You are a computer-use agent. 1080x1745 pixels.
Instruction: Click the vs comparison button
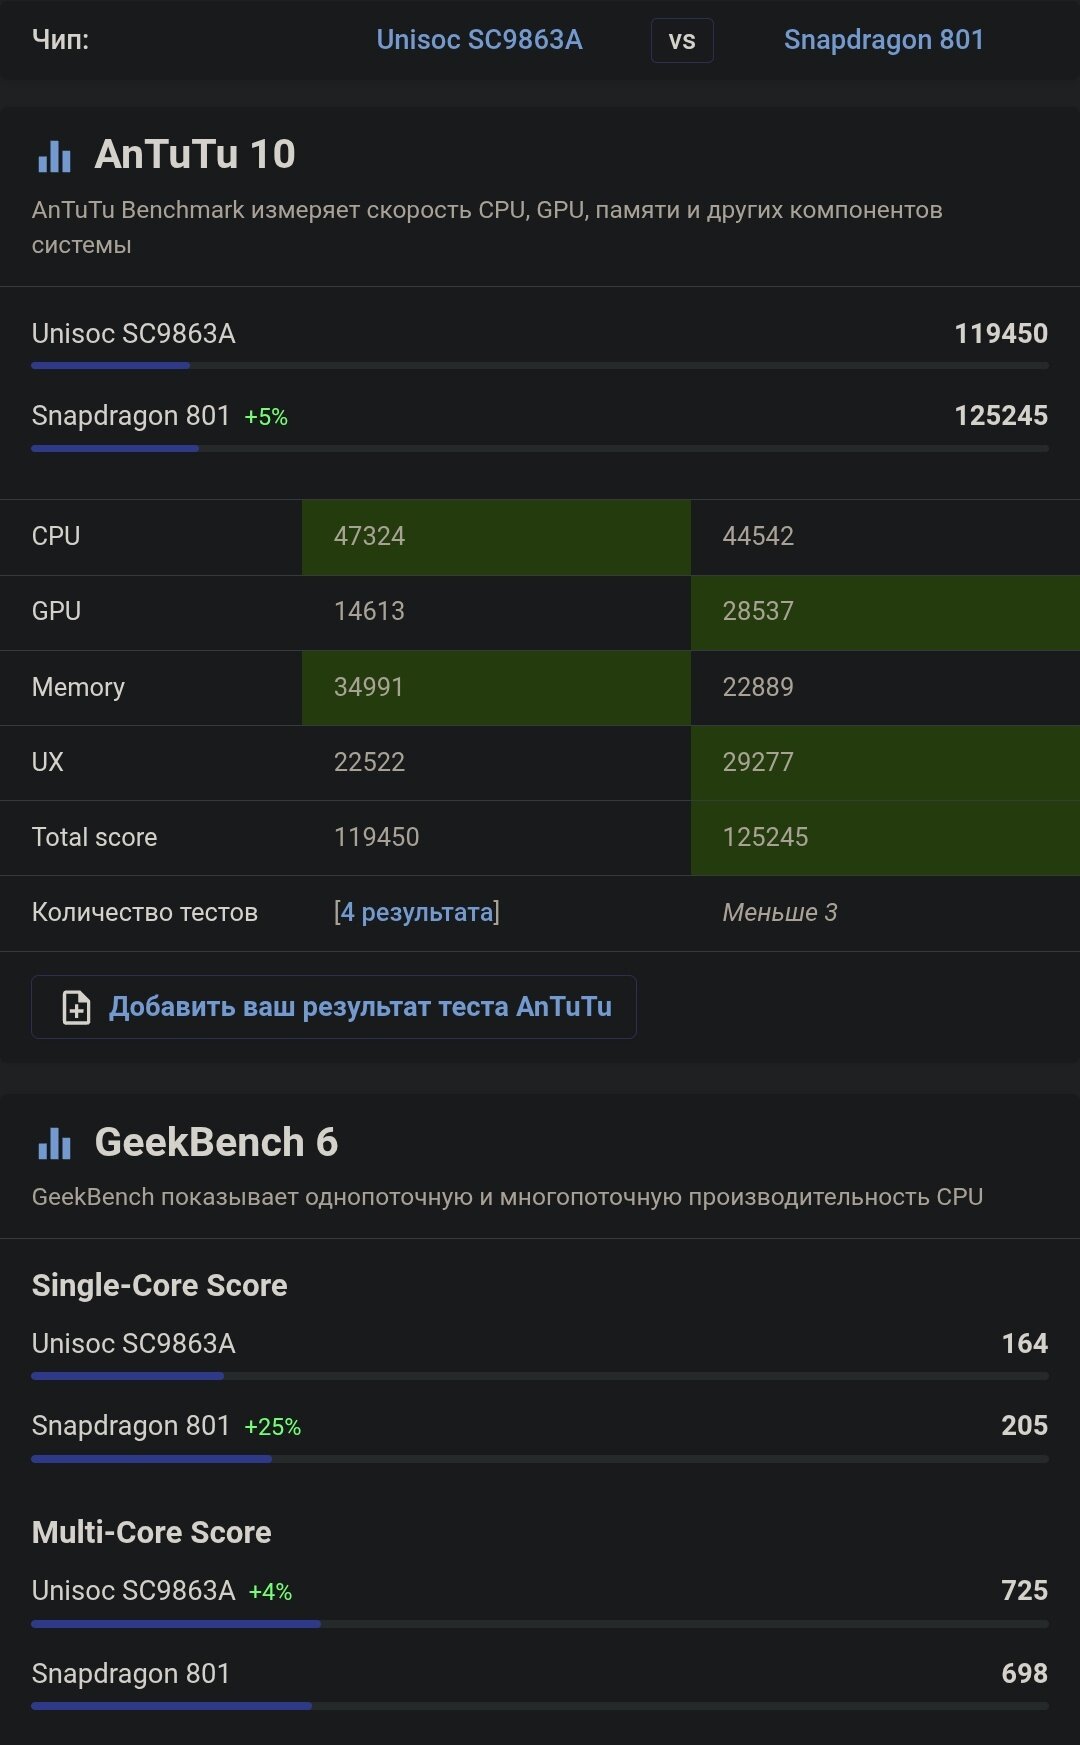[682, 41]
